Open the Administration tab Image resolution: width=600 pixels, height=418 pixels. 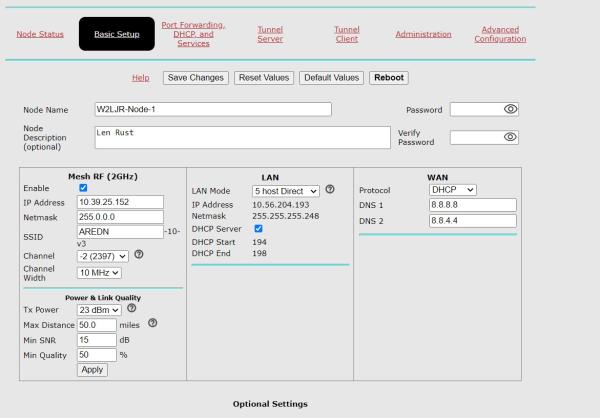pyautogui.click(x=423, y=34)
